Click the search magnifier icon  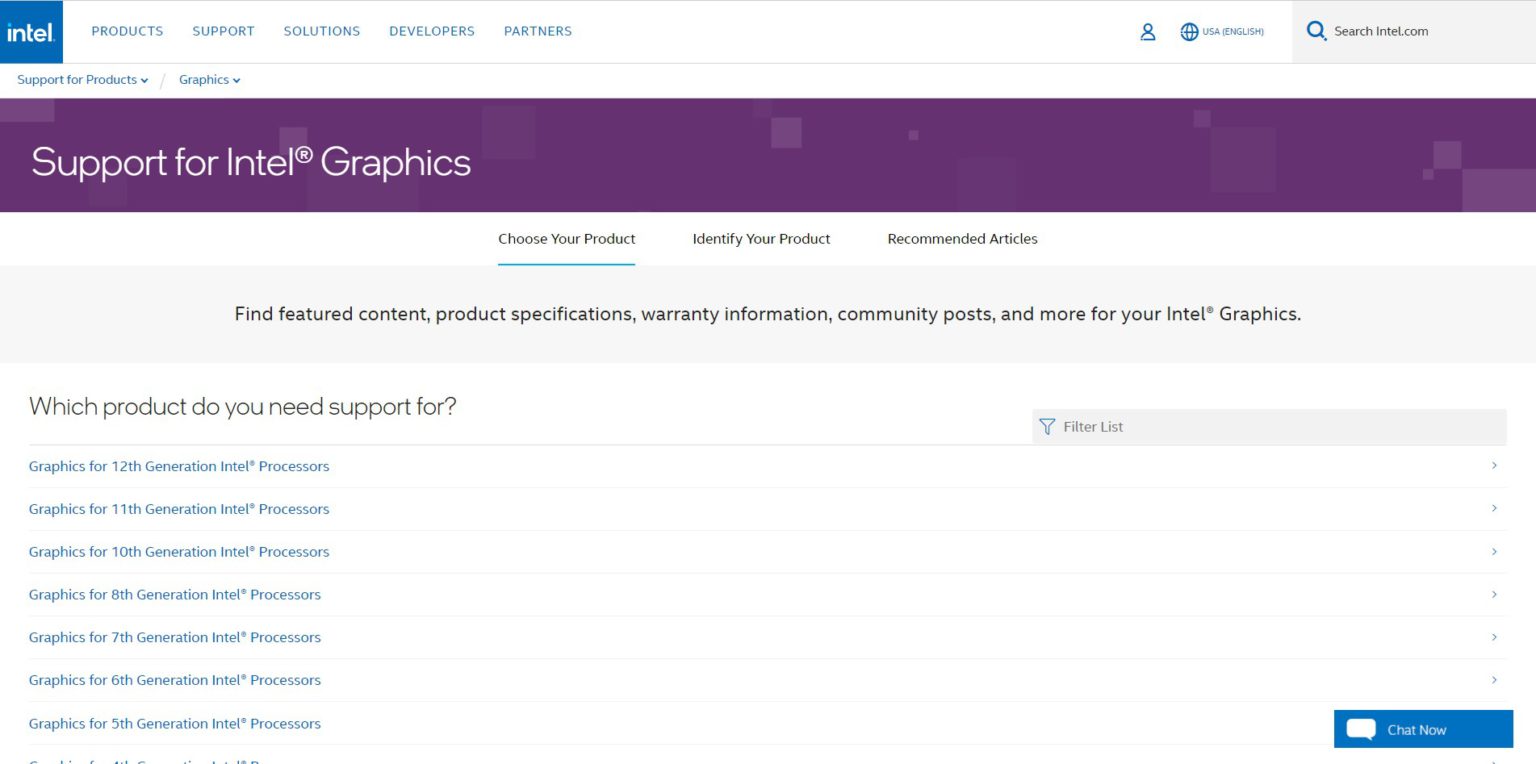[1316, 31]
